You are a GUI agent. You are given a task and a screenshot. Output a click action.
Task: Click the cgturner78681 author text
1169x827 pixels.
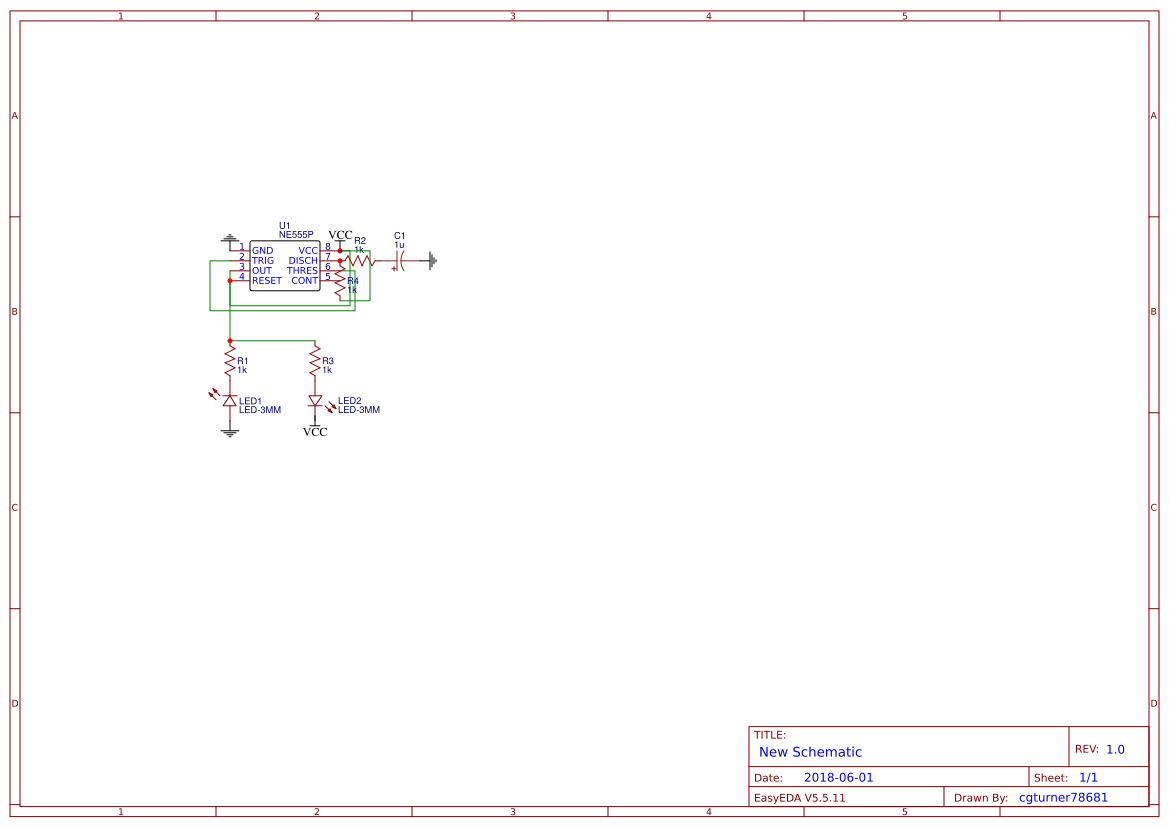pyautogui.click(x=1062, y=797)
